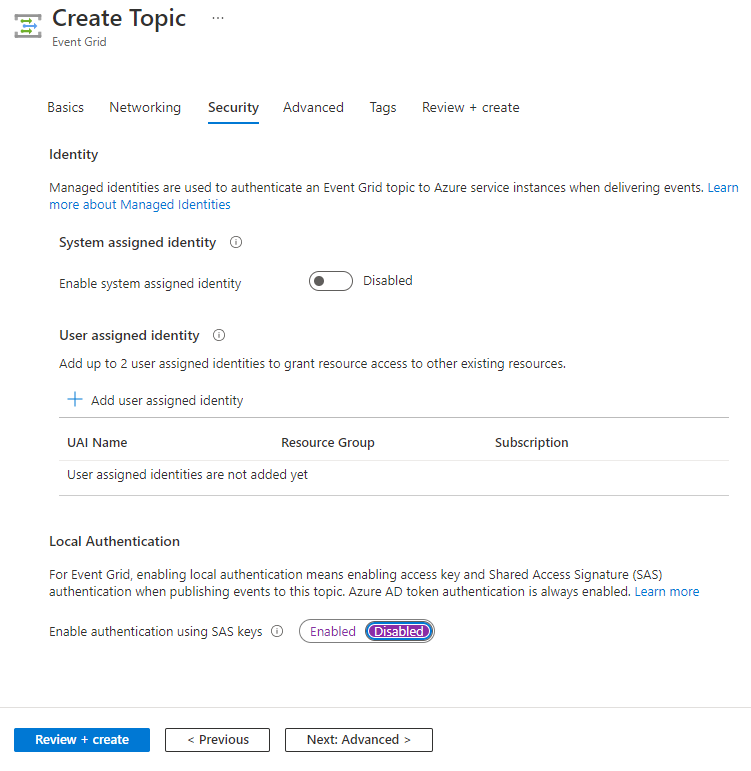Select Disabled for SAS key authentication
Viewport: 751px width, 771px height.
(399, 631)
